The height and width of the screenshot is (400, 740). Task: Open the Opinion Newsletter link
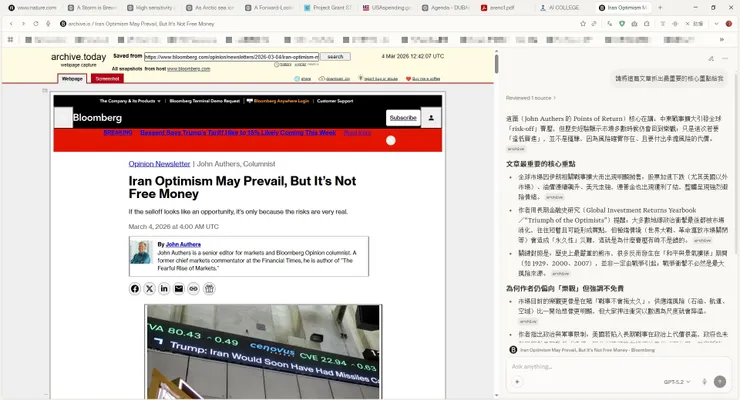160,164
